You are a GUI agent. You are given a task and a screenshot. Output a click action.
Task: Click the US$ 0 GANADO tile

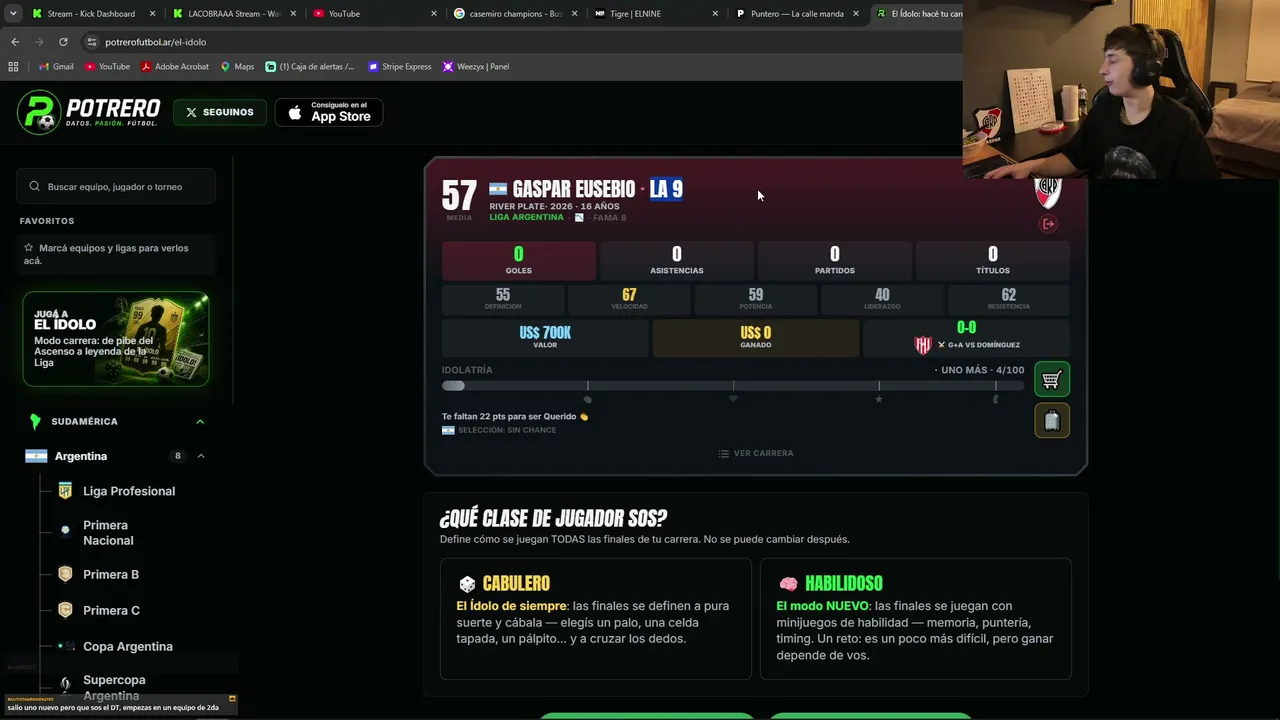[x=756, y=338]
